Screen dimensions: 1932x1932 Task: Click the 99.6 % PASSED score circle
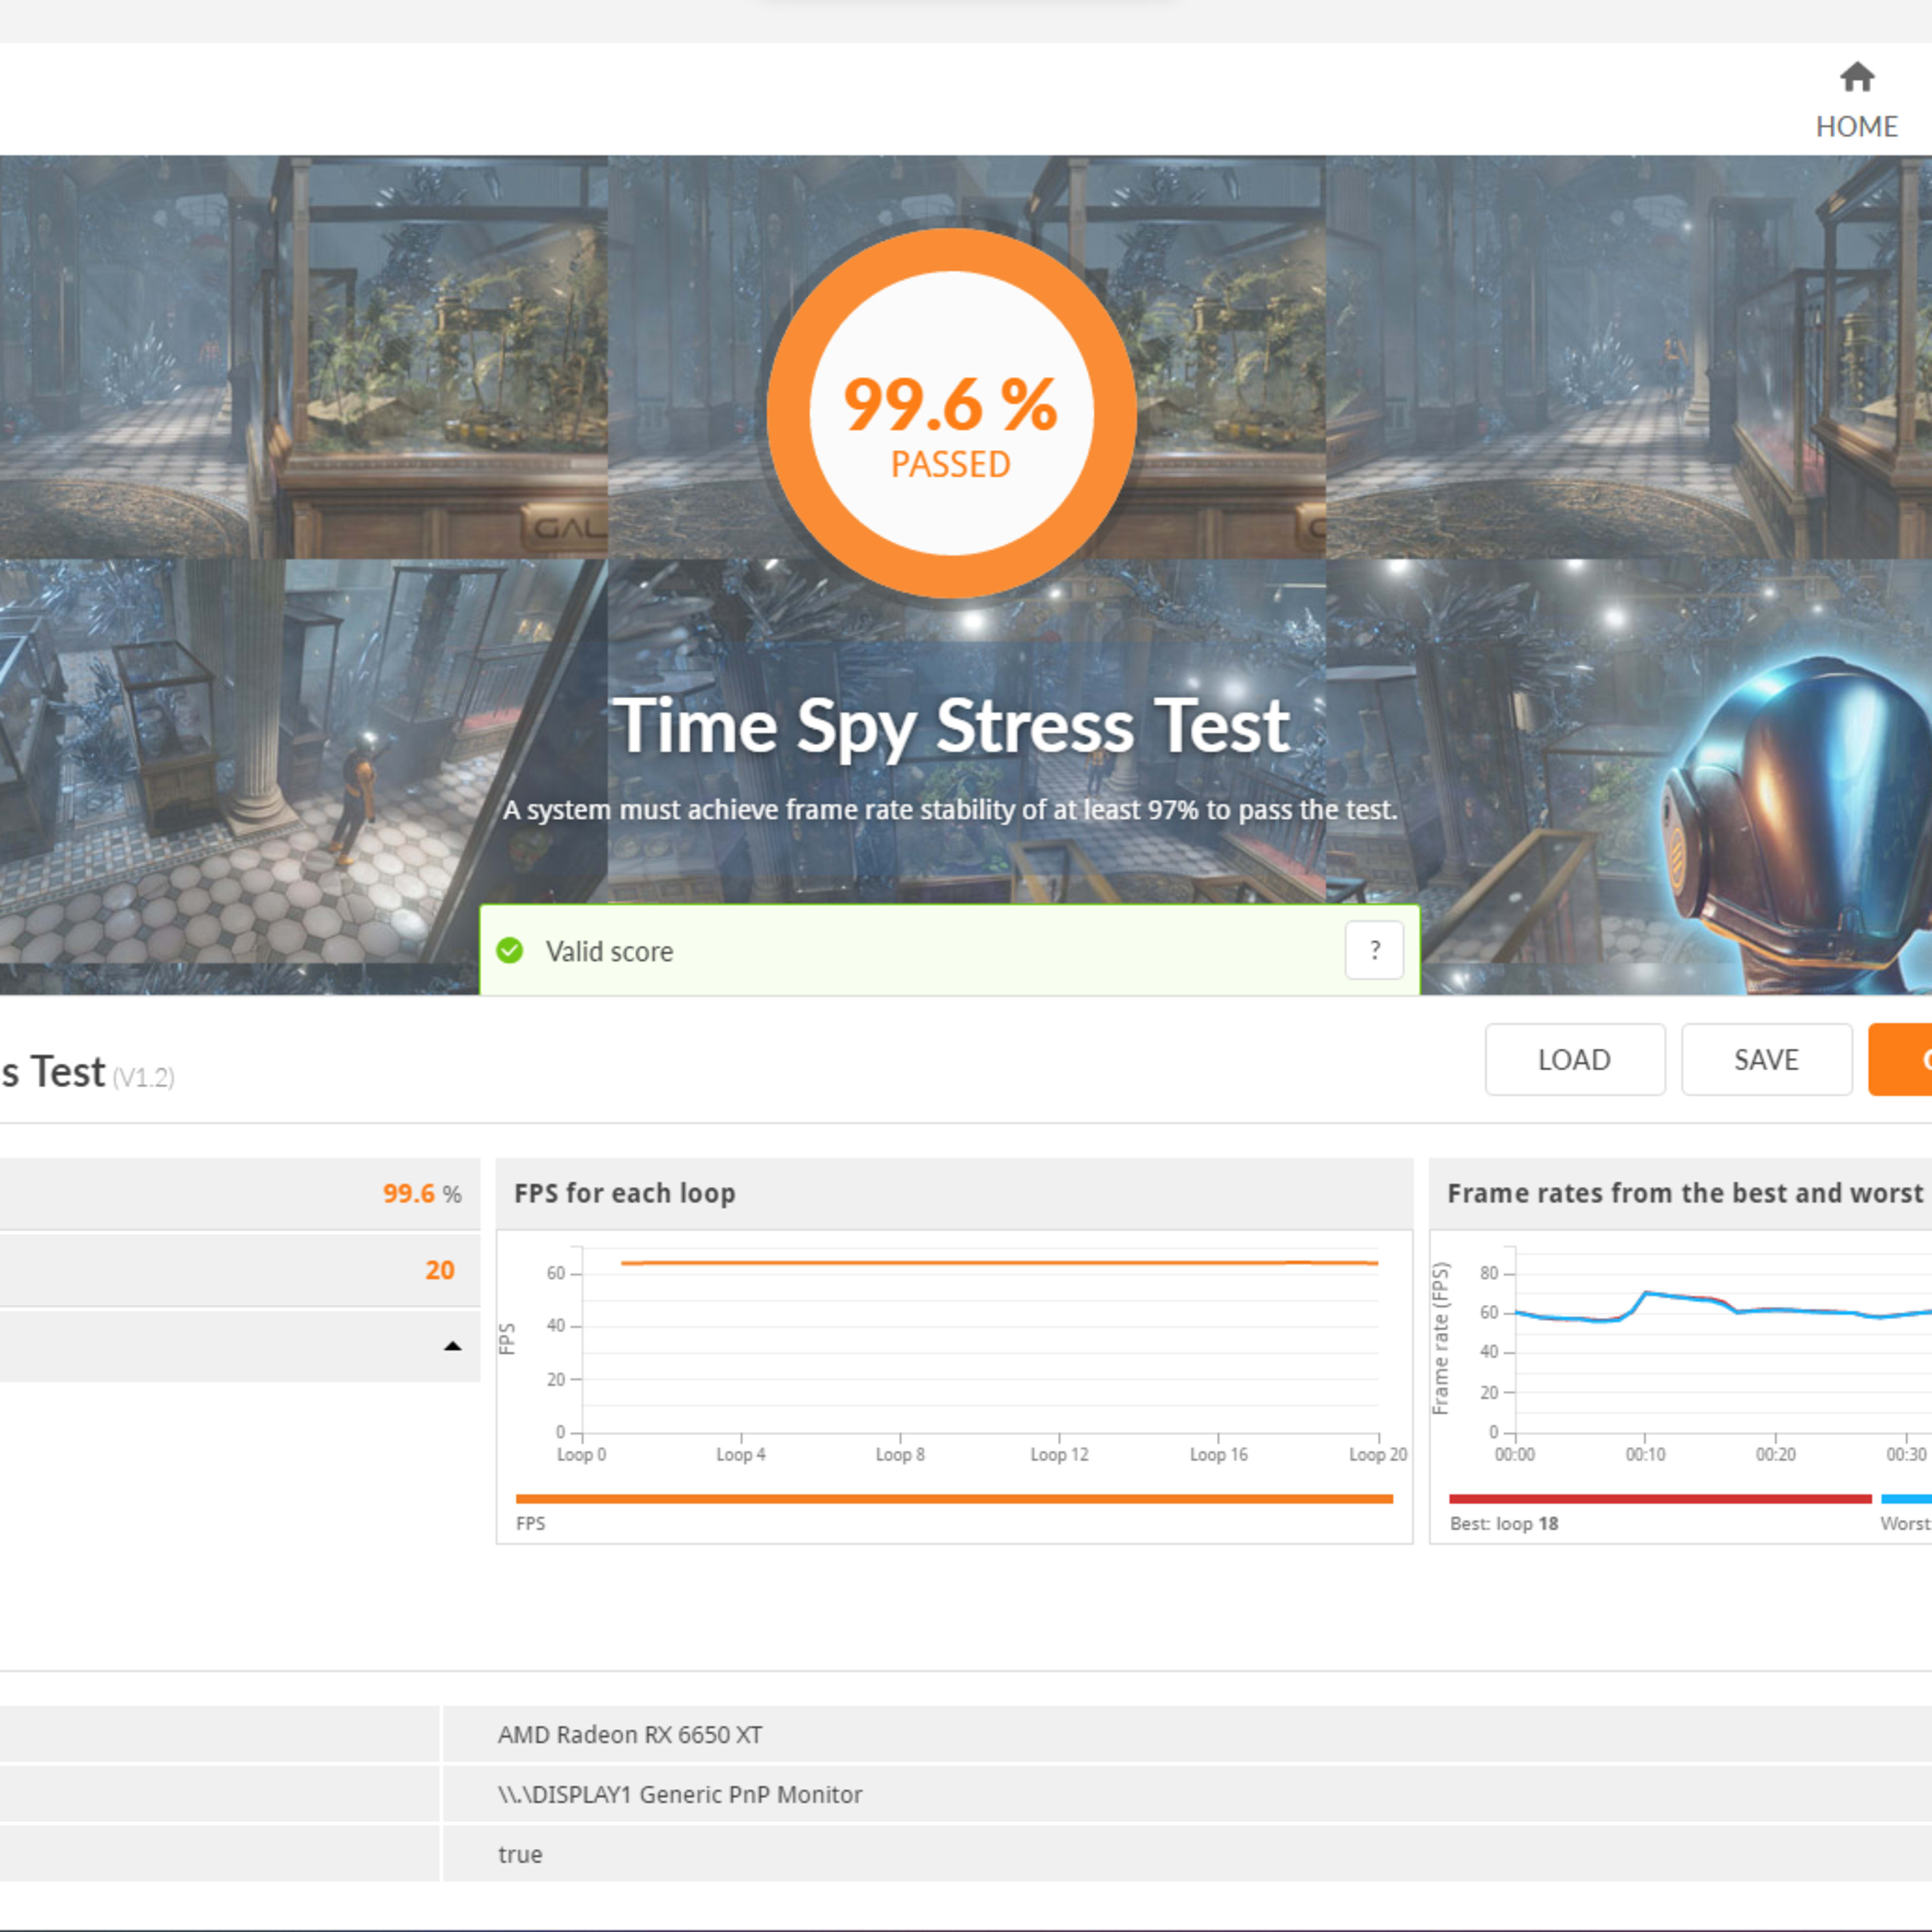coord(951,413)
